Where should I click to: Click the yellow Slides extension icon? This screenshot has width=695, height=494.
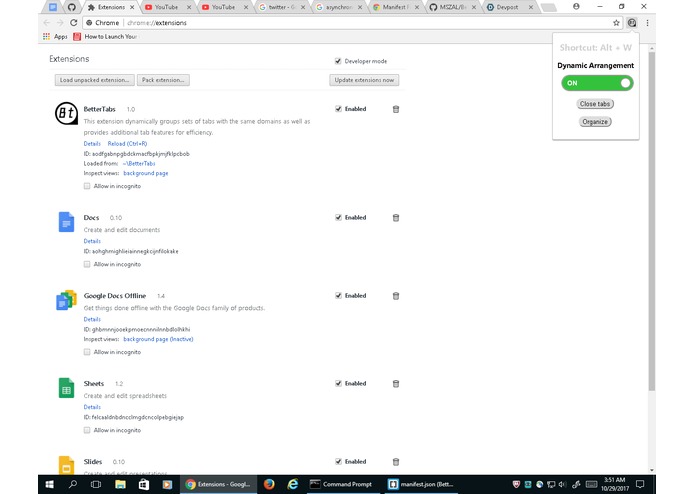[x=66, y=465]
